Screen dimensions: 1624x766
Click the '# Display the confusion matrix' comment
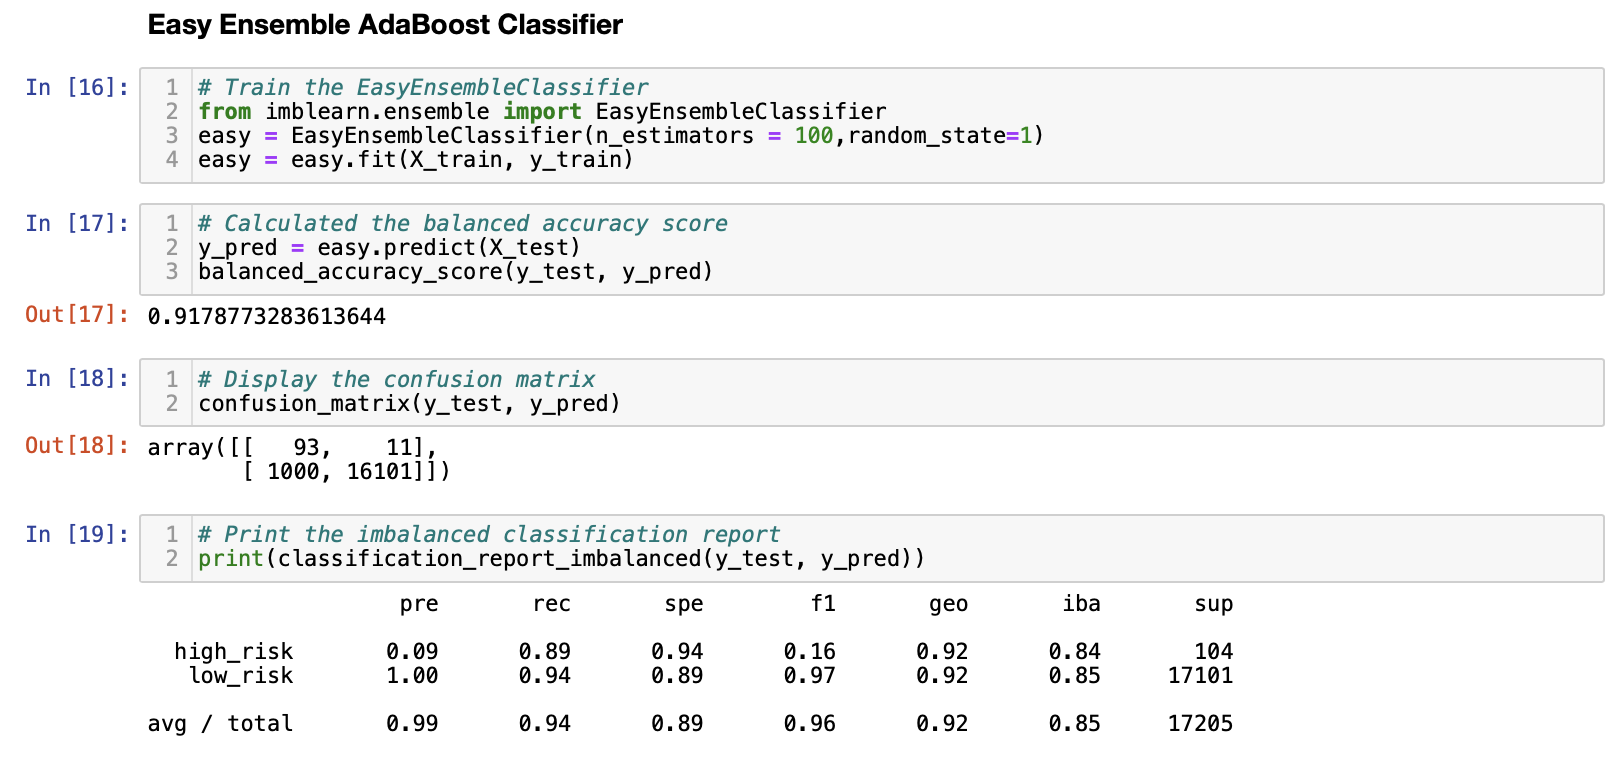click(x=396, y=379)
